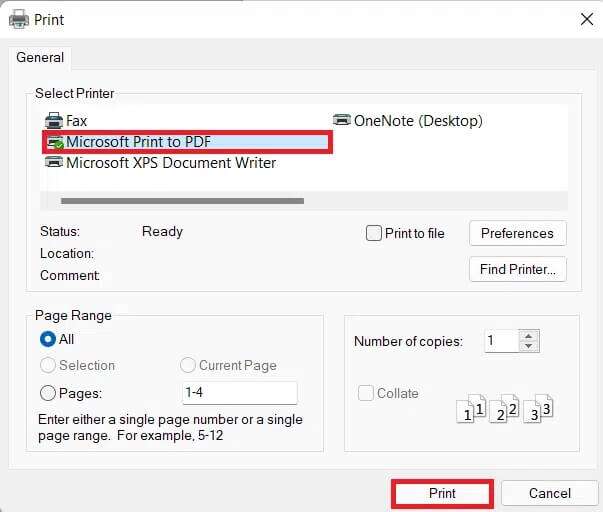Toggle the Collate checkbox
603x512 pixels.
pyautogui.click(x=365, y=393)
